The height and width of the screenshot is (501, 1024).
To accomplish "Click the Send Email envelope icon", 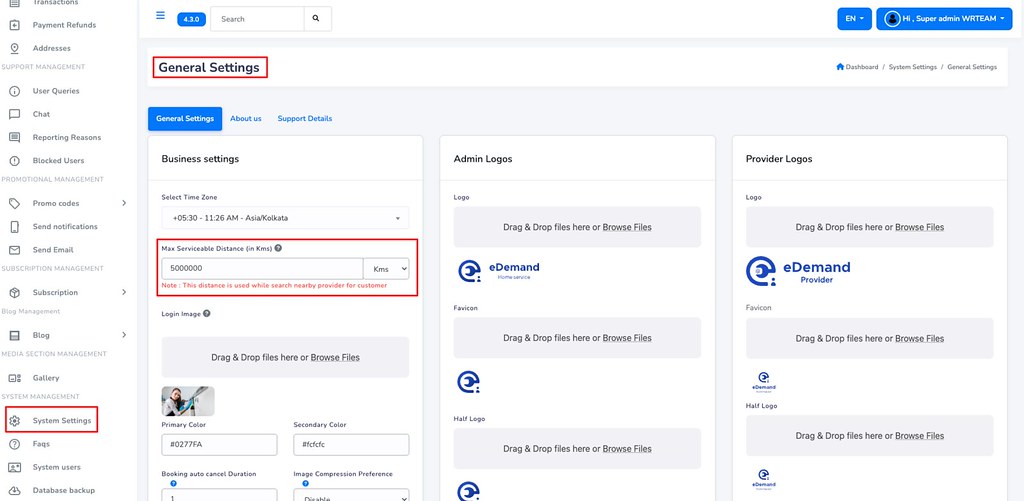I will tap(14, 250).
